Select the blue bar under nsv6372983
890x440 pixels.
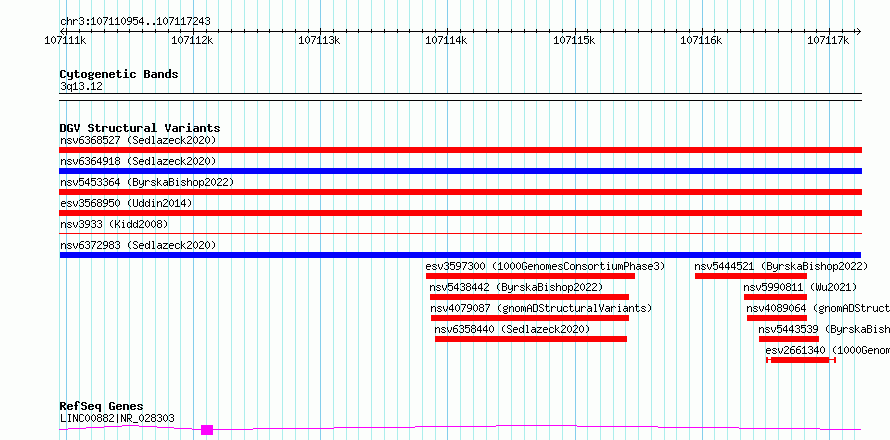click(460, 255)
